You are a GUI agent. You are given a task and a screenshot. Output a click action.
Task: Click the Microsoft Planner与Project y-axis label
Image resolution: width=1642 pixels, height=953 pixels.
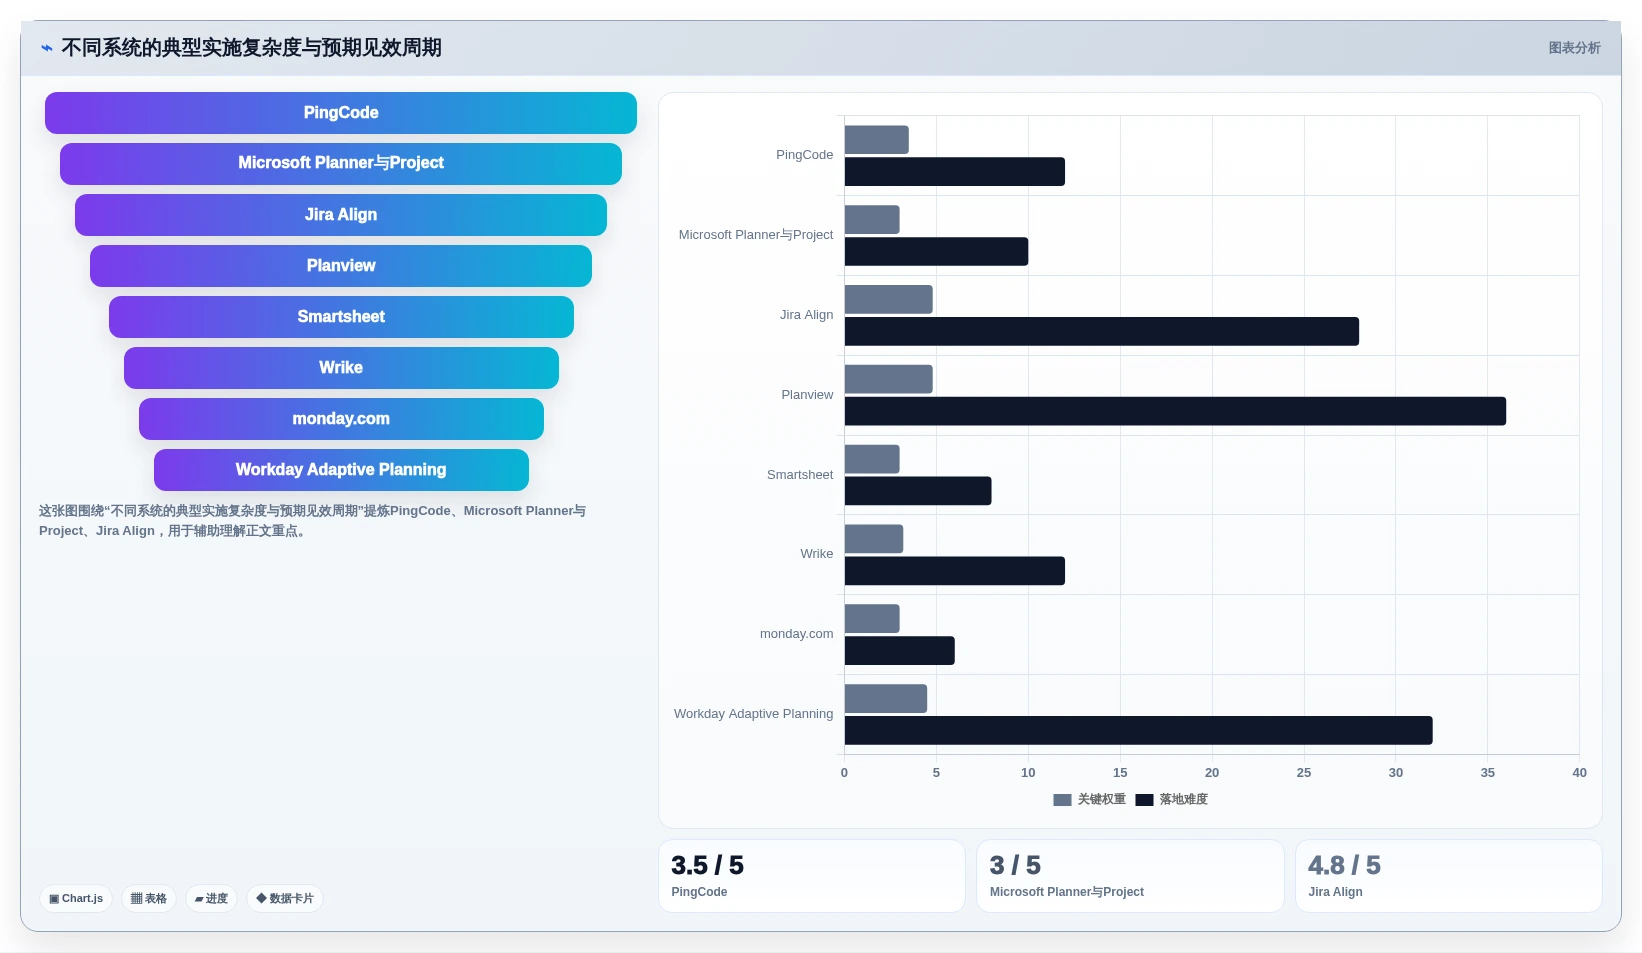(x=756, y=235)
